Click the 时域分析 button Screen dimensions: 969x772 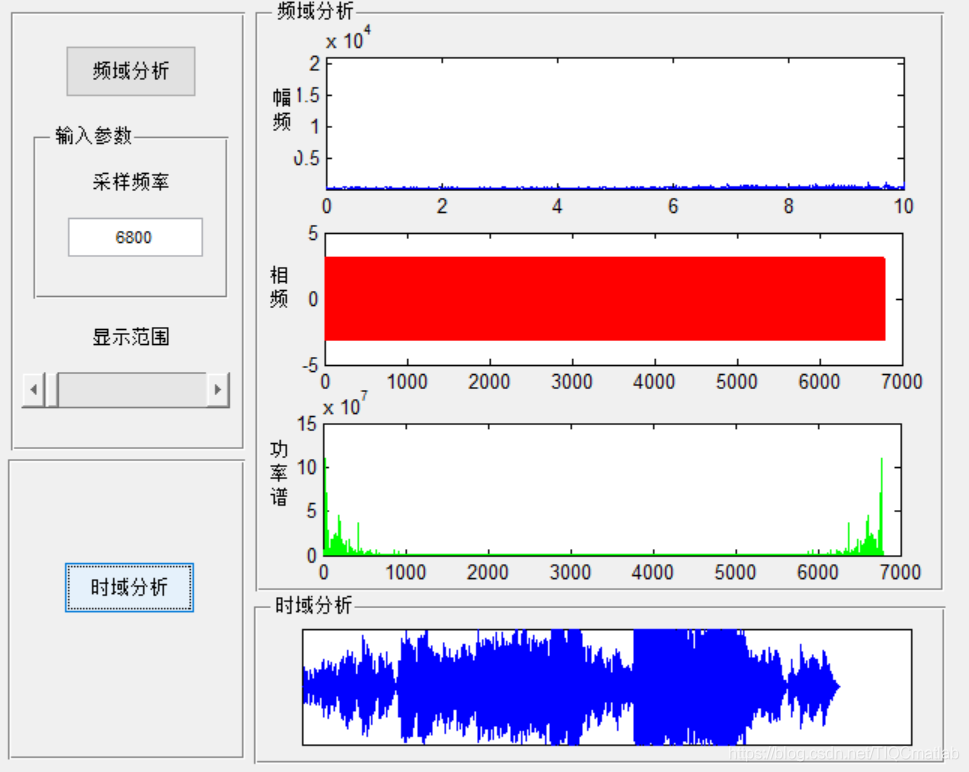129,587
